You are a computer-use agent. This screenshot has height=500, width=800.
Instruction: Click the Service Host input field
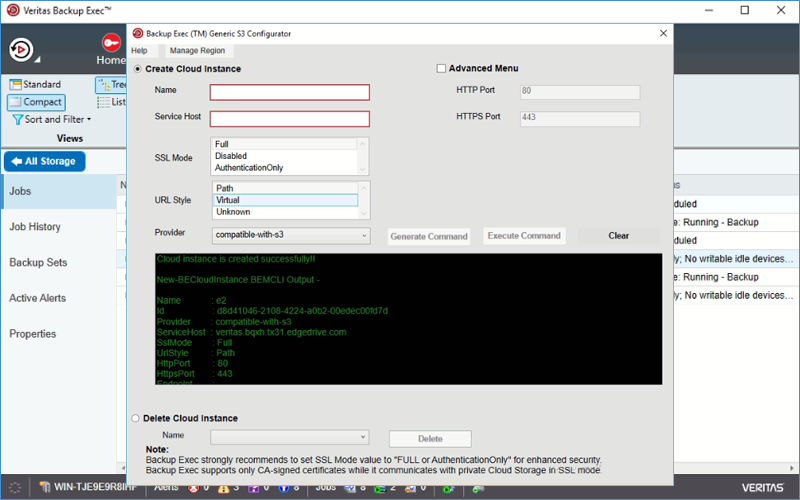coord(290,119)
